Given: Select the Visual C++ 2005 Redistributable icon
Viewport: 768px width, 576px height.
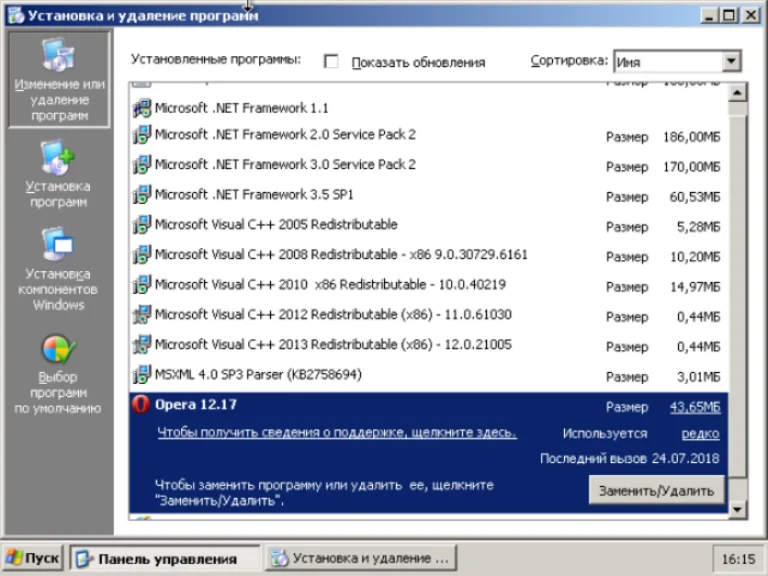Looking at the screenshot, I should point(142,224).
